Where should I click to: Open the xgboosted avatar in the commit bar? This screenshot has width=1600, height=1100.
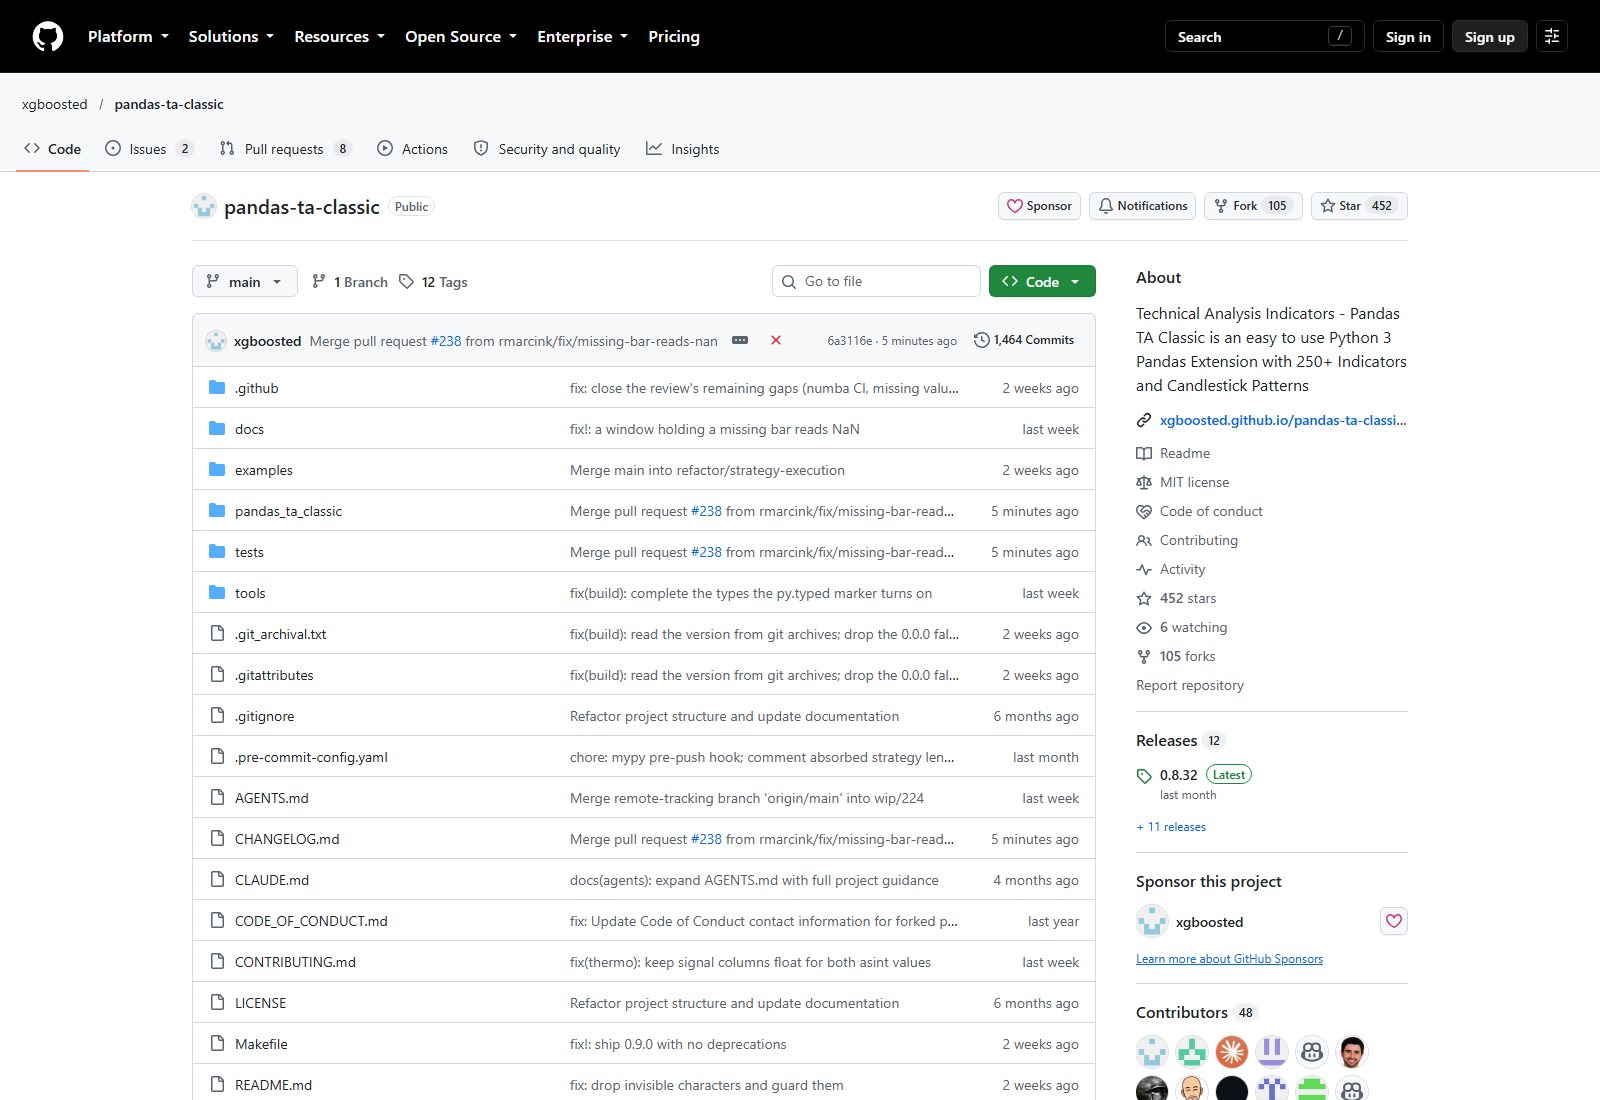click(216, 341)
